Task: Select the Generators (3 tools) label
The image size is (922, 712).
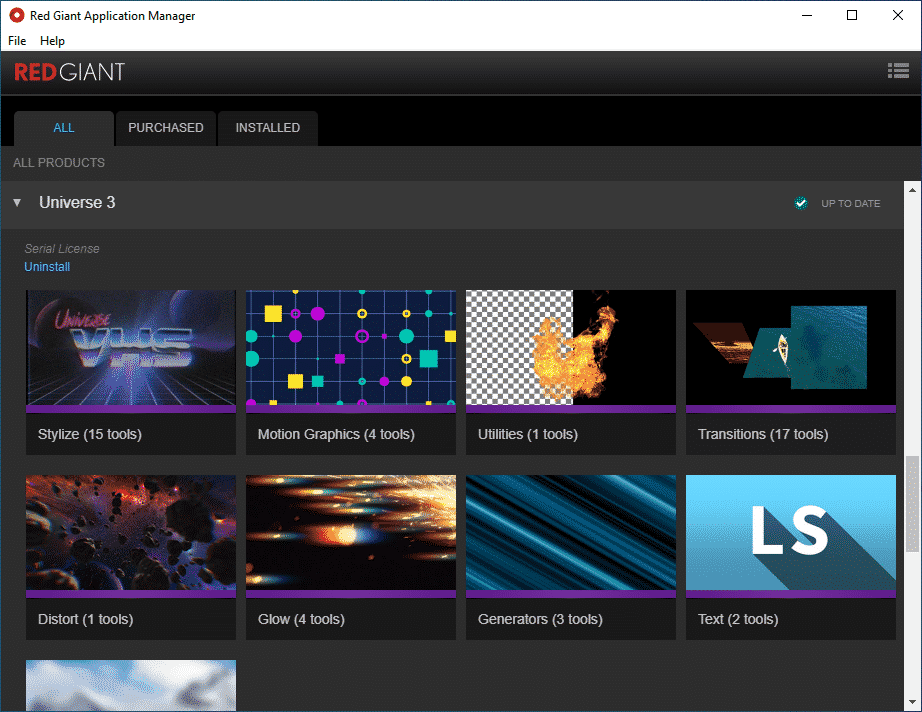Action: (x=540, y=620)
